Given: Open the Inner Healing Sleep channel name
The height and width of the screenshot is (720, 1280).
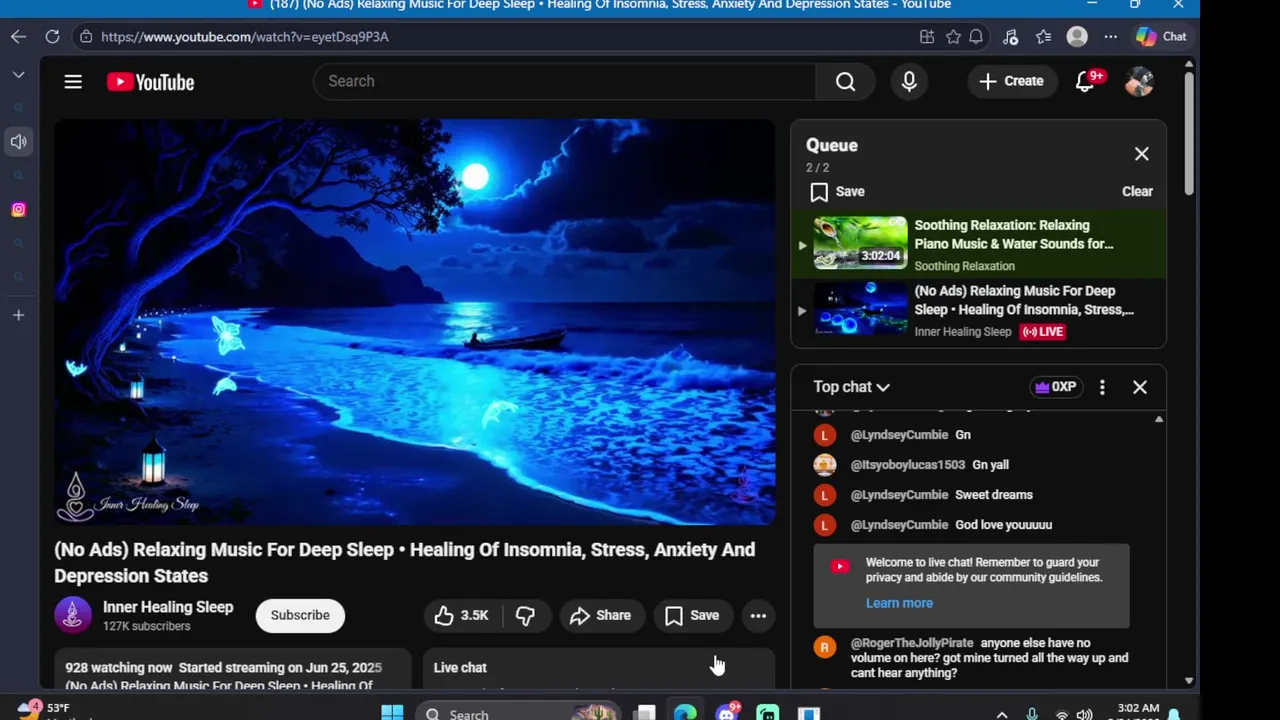Looking at the screenshot, I should tap(168, 607).
